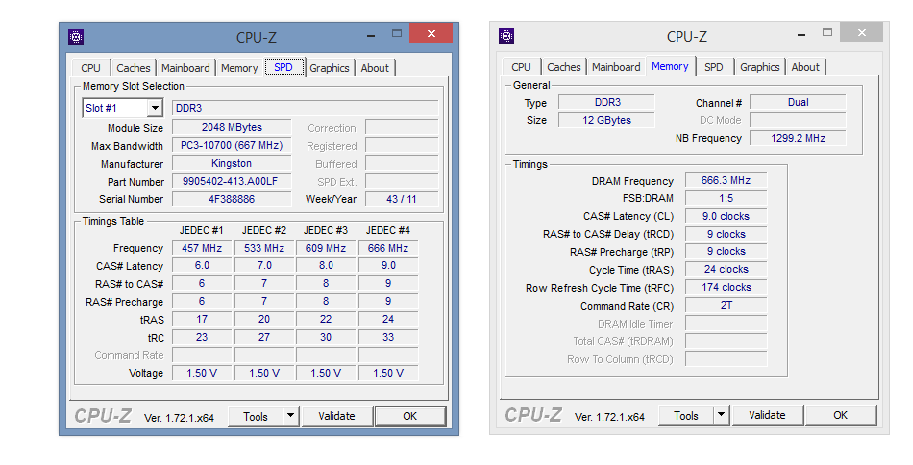The image size is (913, 465).
Task: Click JEDEC #1 tRAS value 17
Action: click(x=202, y=320)
